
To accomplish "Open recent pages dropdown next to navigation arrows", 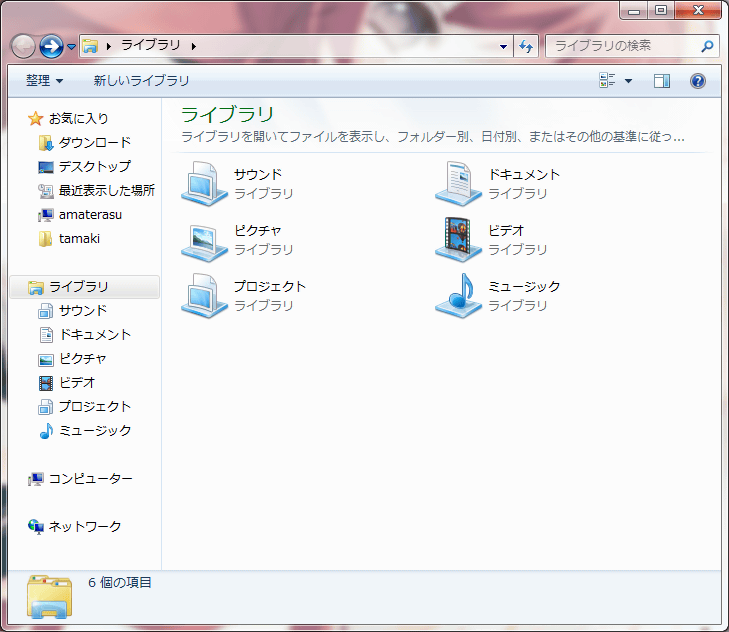I will (72, 47).
